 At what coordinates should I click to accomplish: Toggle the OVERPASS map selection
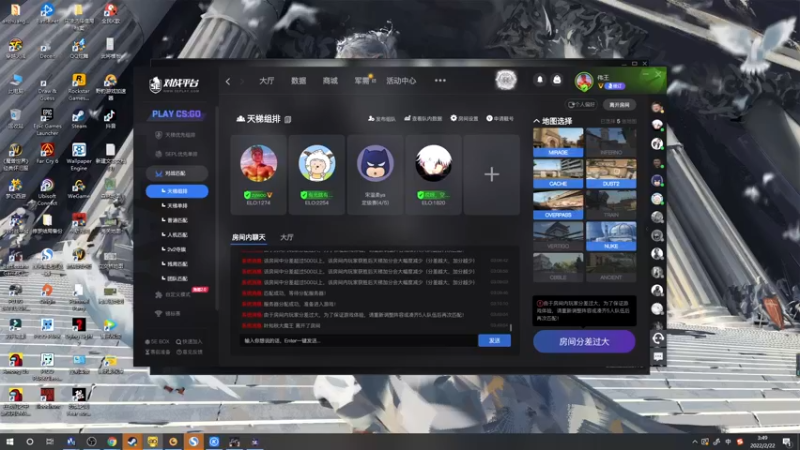click(558, 205)
